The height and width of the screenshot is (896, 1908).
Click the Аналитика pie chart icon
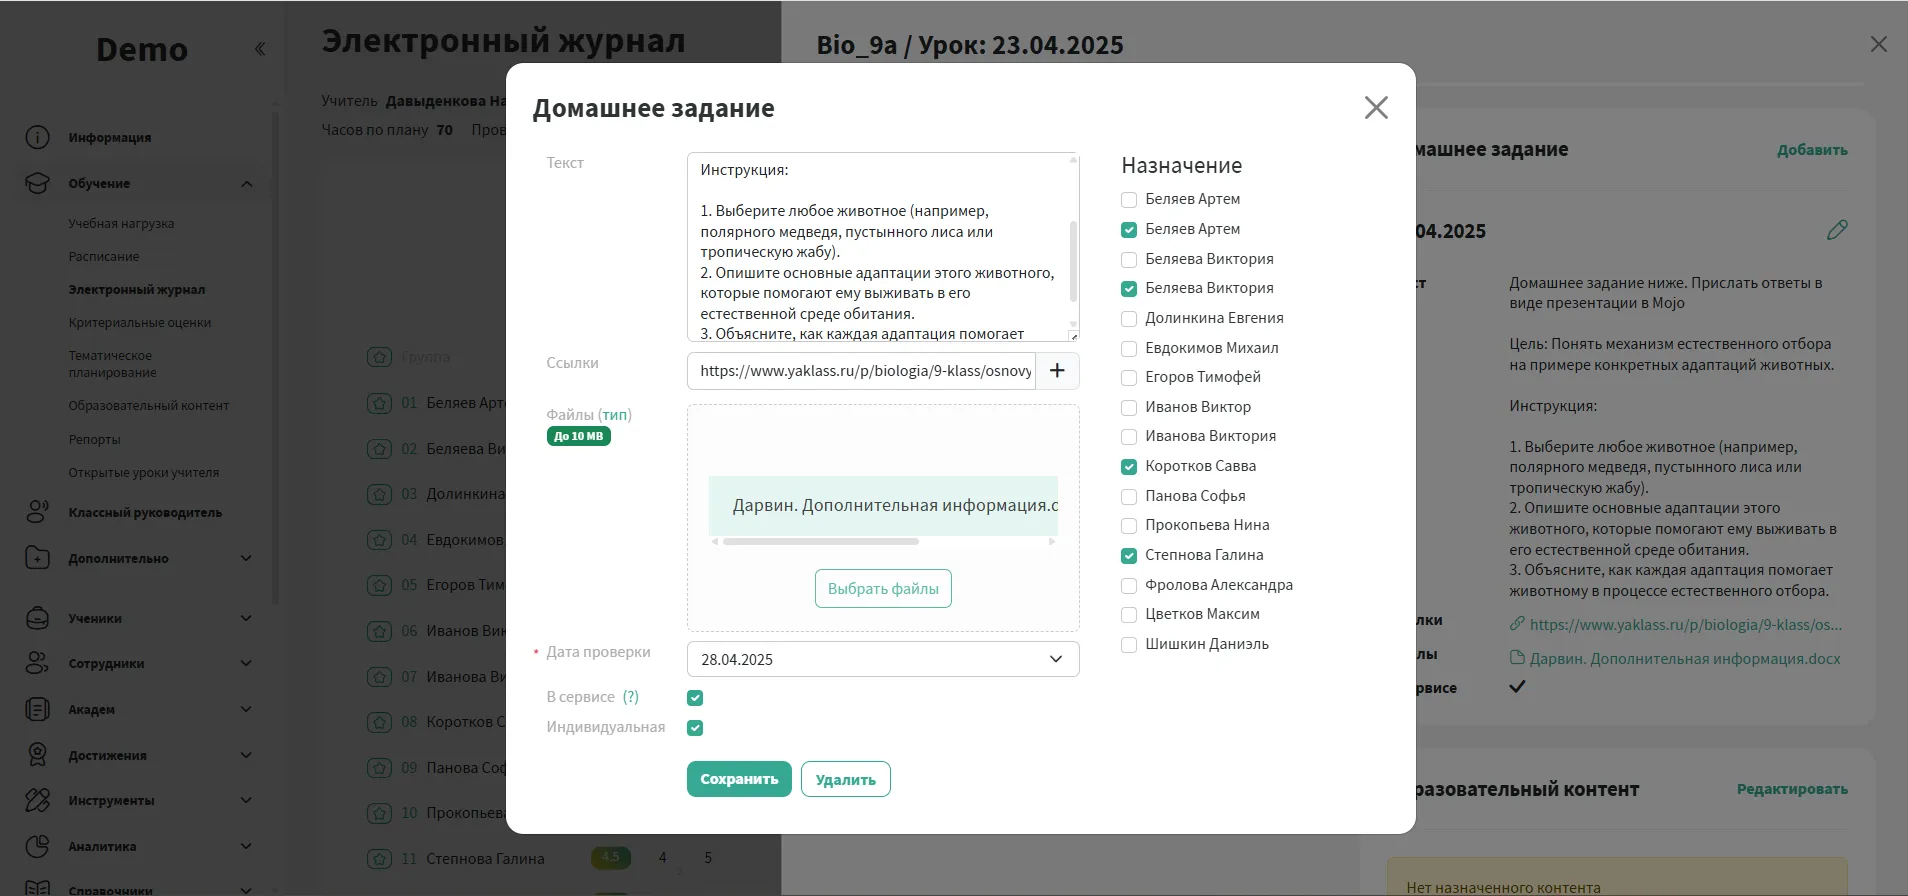(37, 846)
